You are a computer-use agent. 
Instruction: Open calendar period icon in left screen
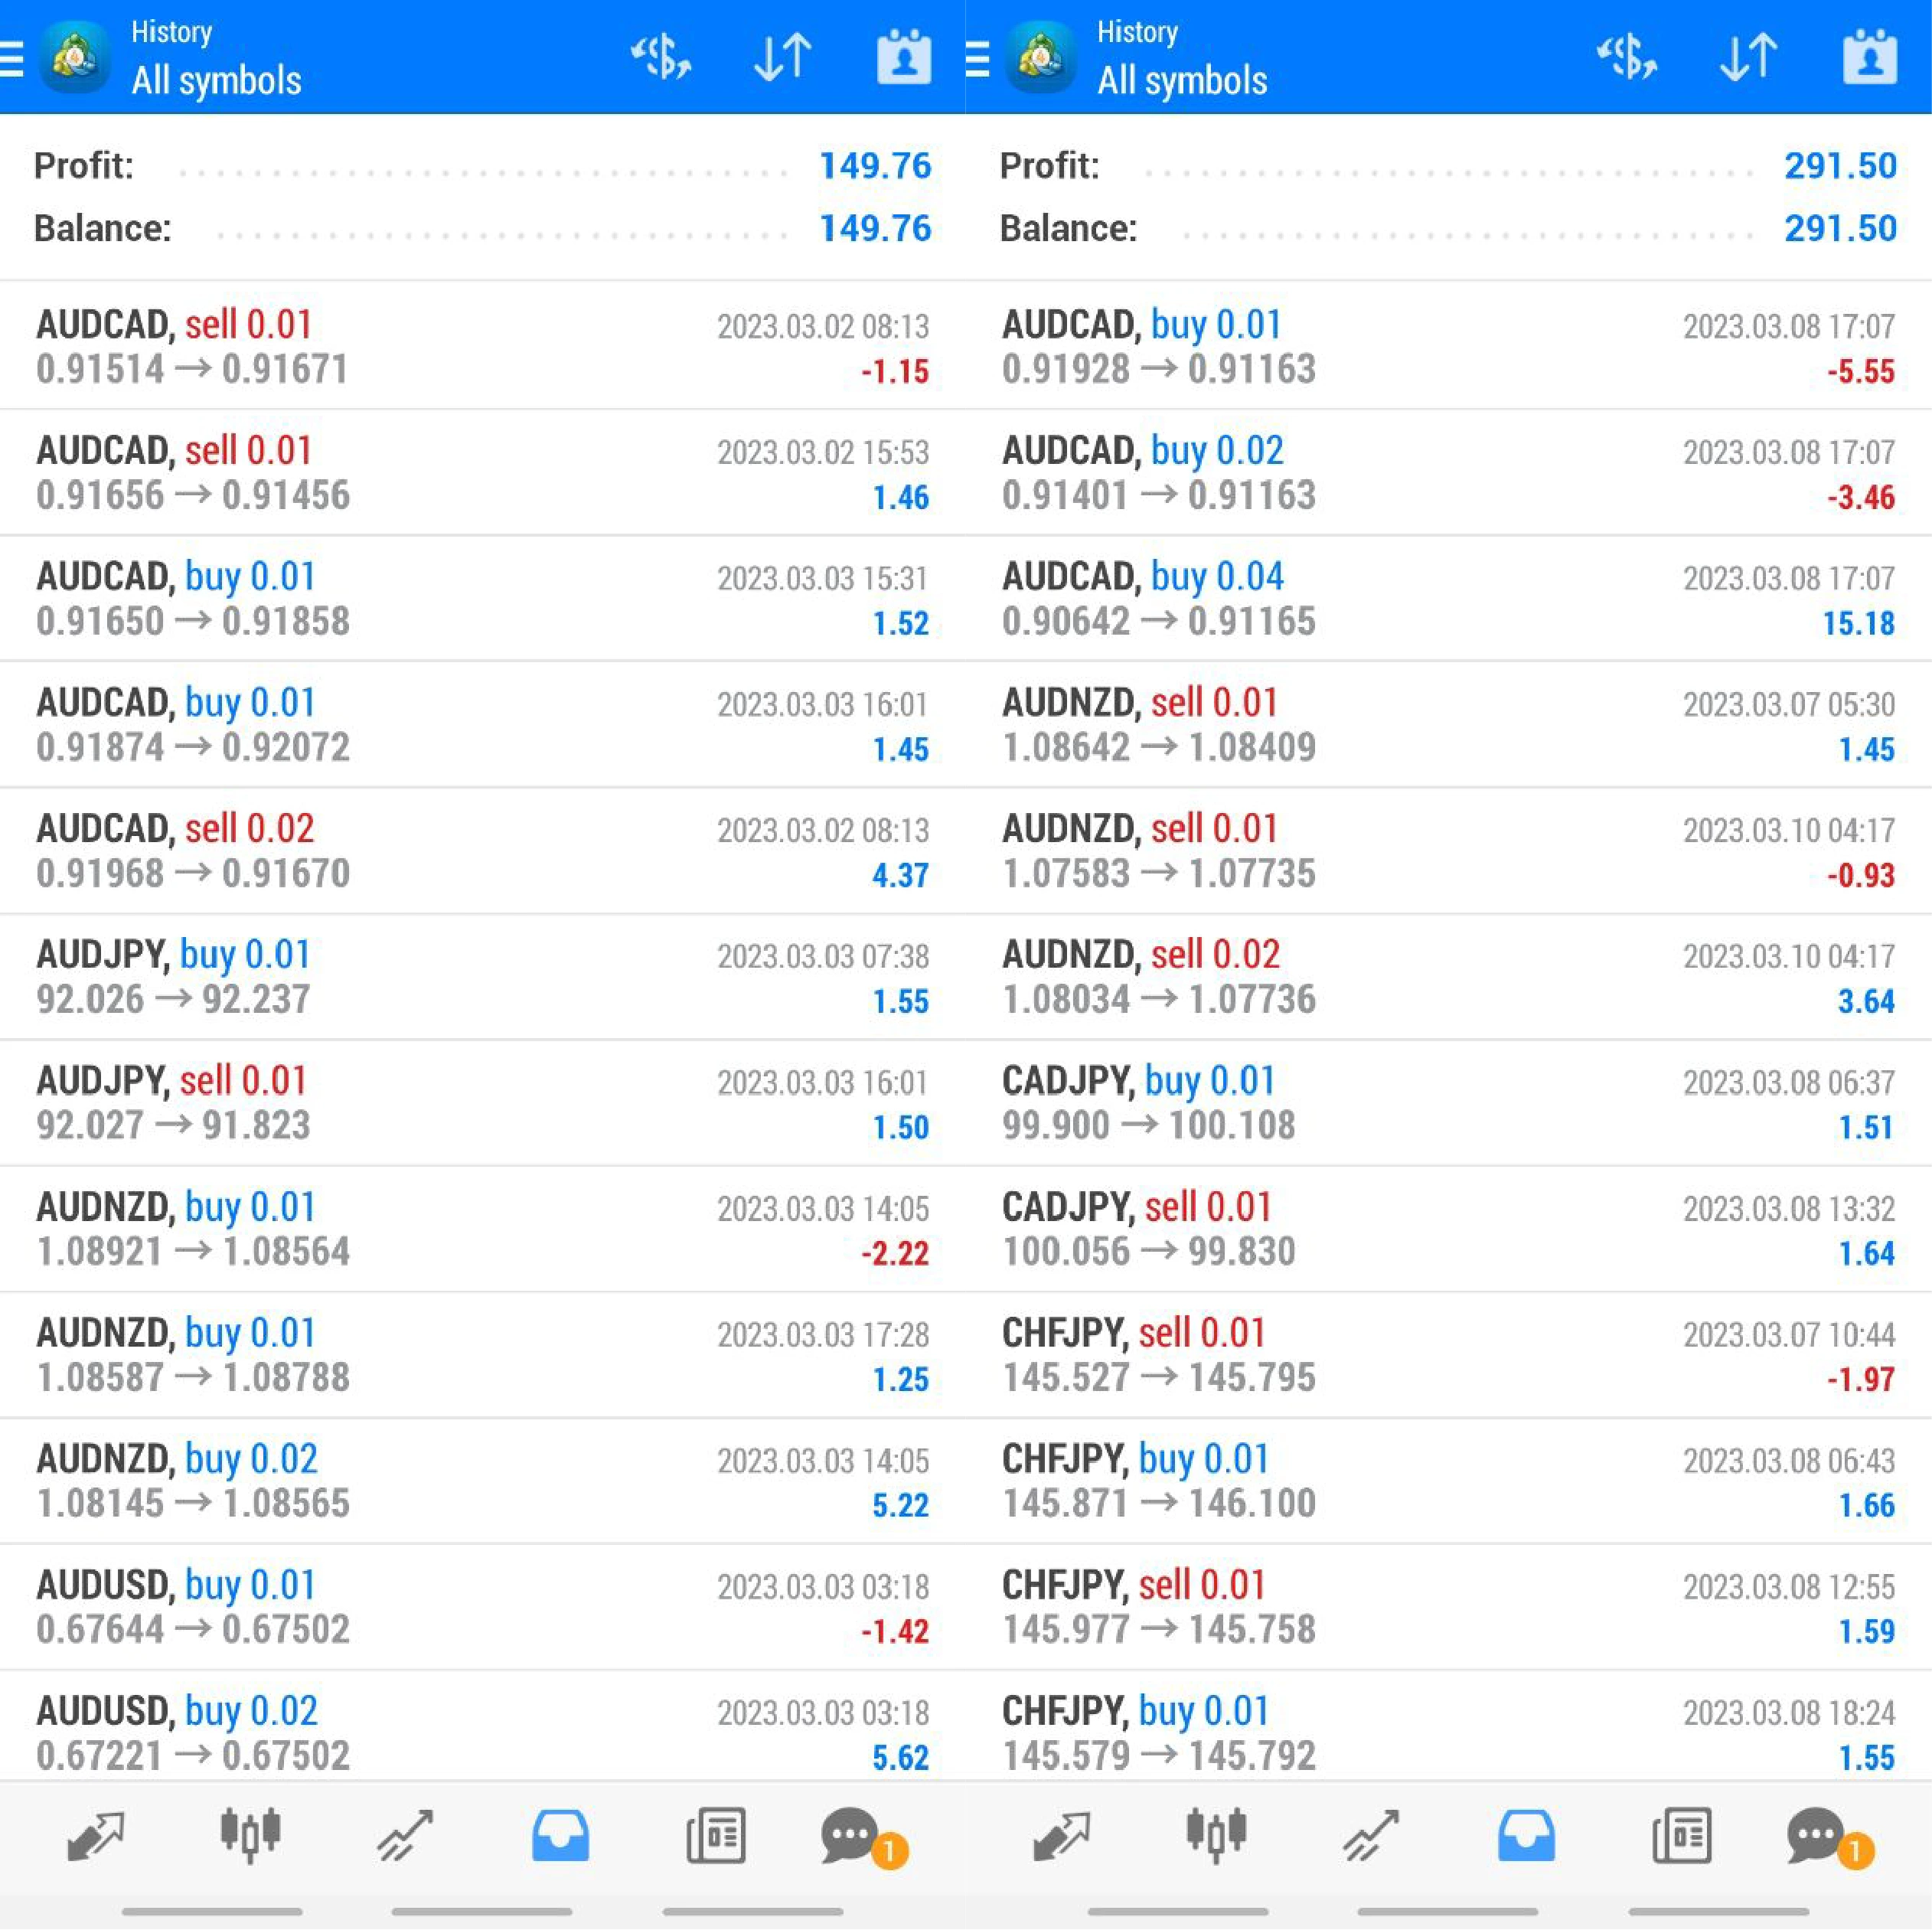coord(904,57)
